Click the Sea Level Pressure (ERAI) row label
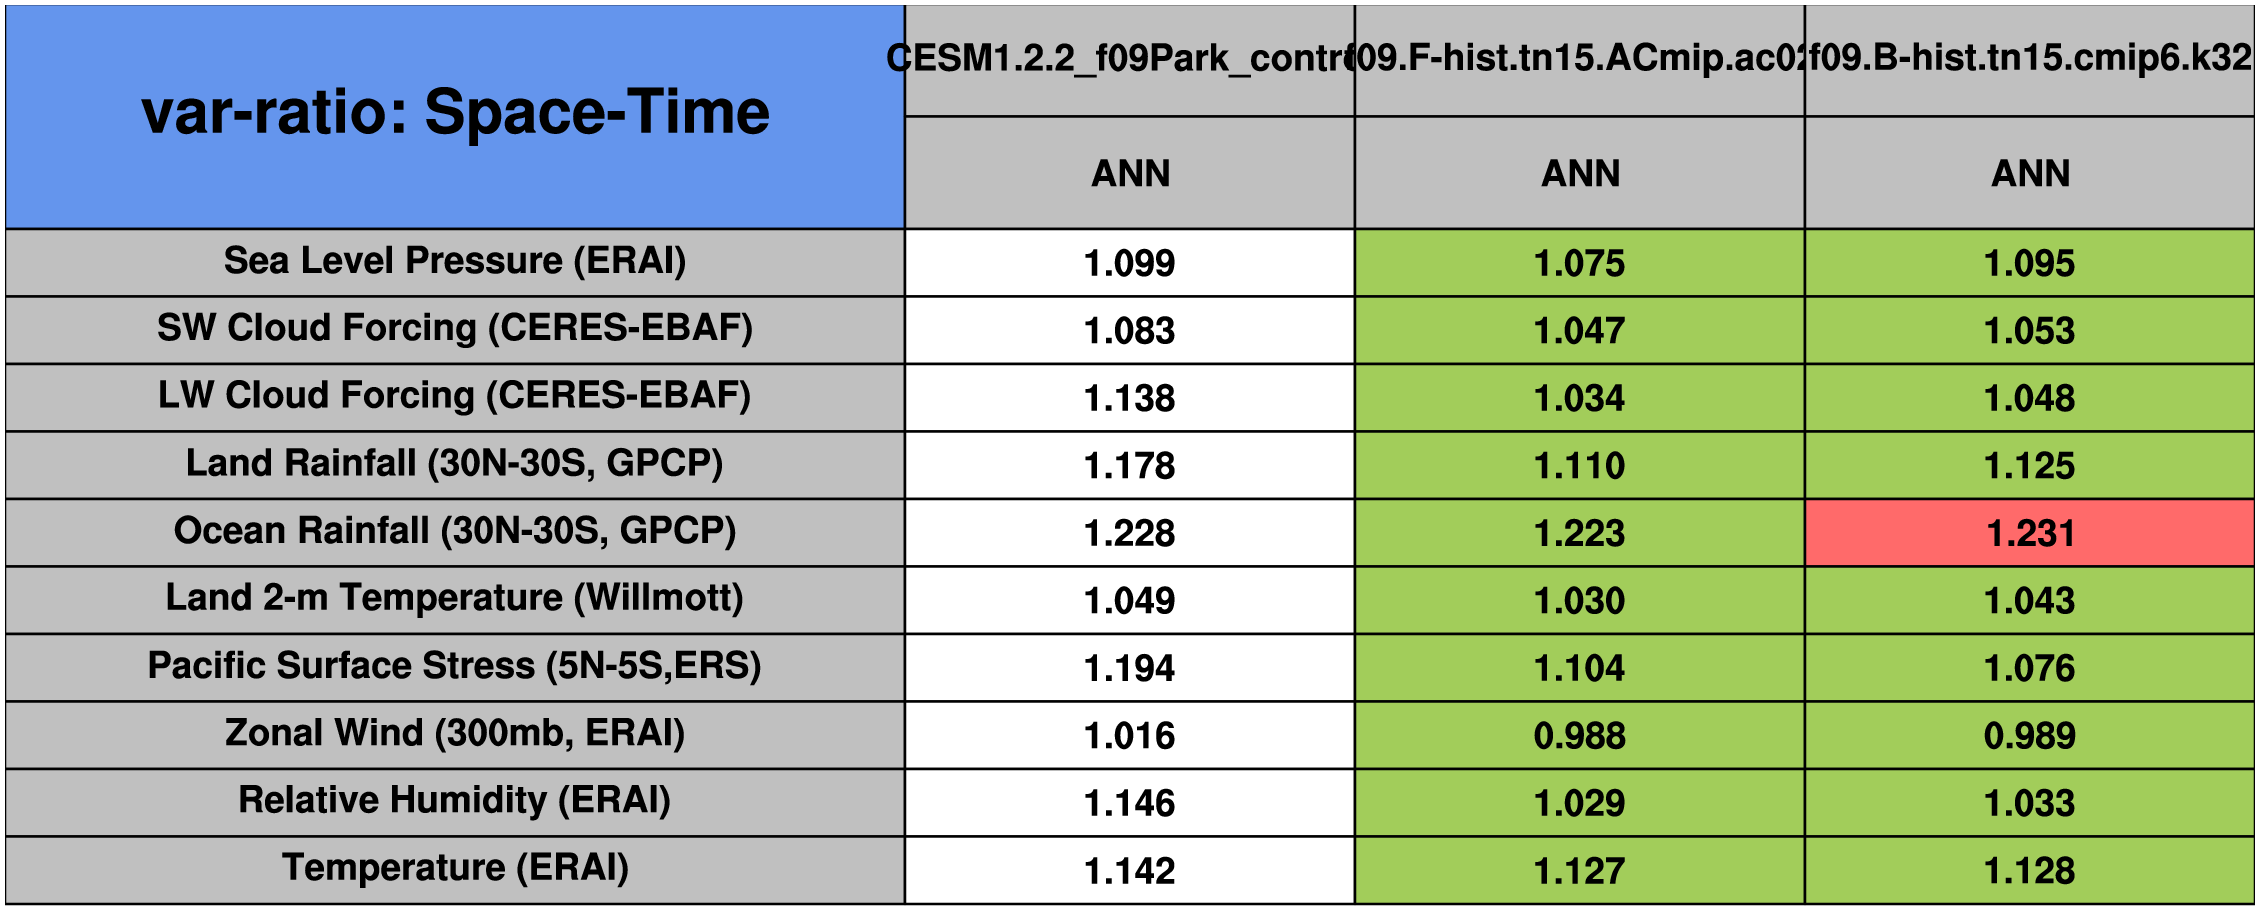2260x911 pixels. [455, 262]
